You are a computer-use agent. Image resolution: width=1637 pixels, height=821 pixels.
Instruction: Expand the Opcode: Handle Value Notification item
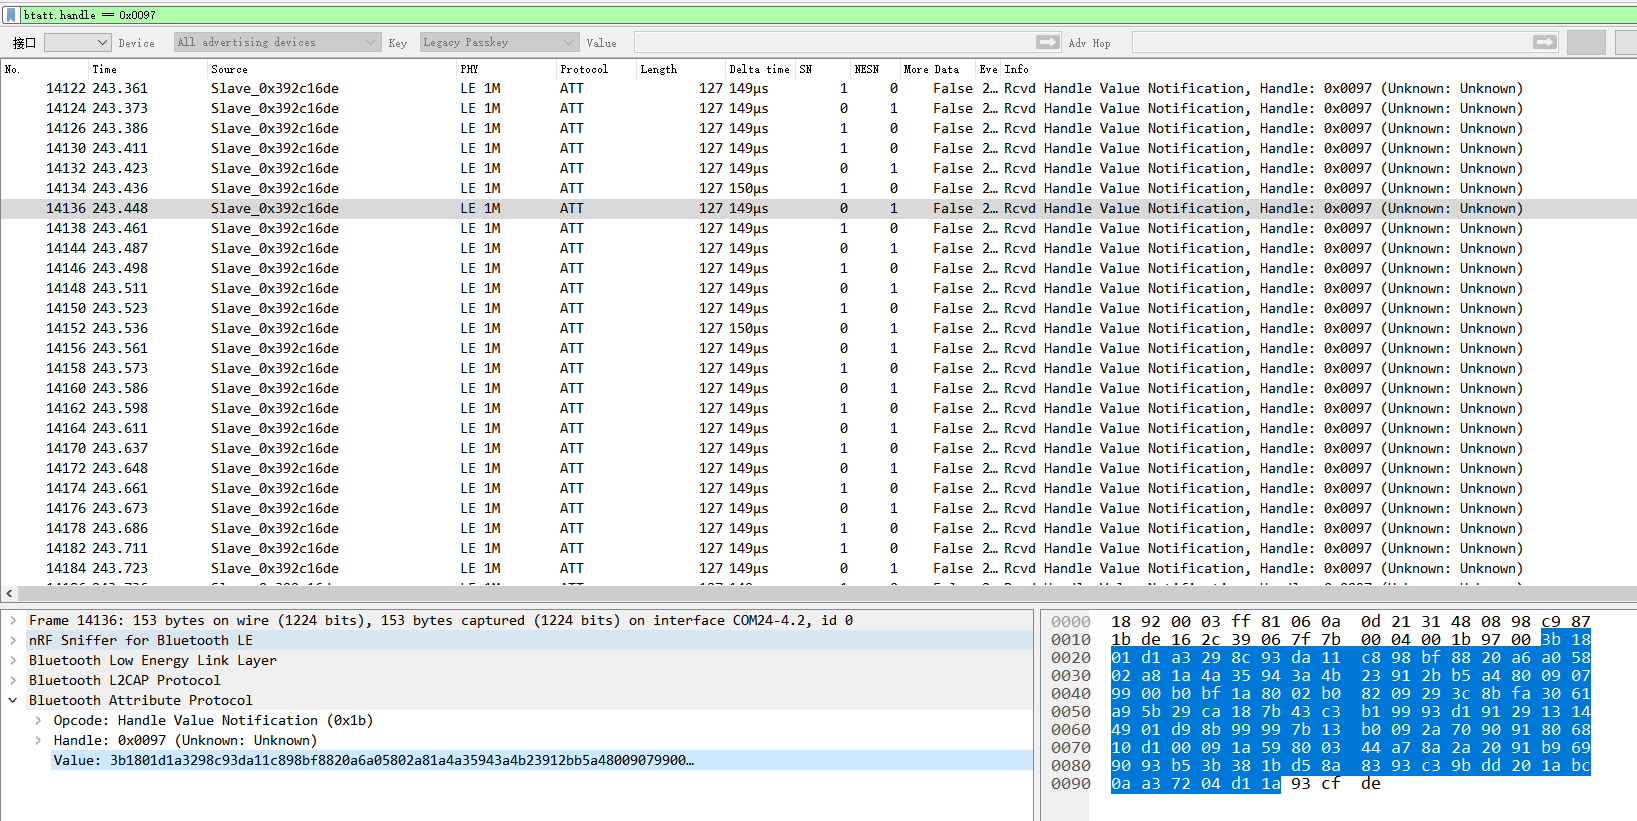38,720
